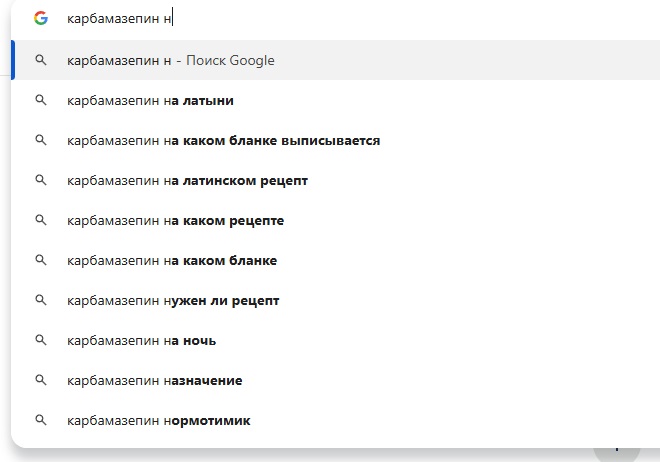Screen dimensions: 660x462
Task: Click magnifier icon beside "нужен ли рецепт"
Action: (x=41, y=300)
